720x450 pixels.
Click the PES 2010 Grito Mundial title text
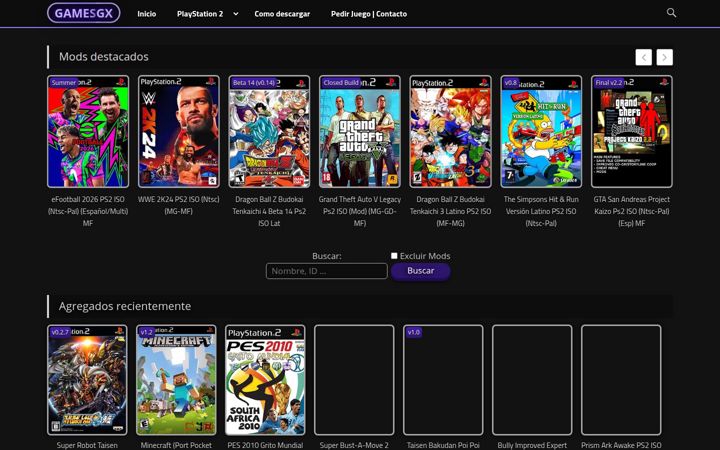(x=265, y=445)
